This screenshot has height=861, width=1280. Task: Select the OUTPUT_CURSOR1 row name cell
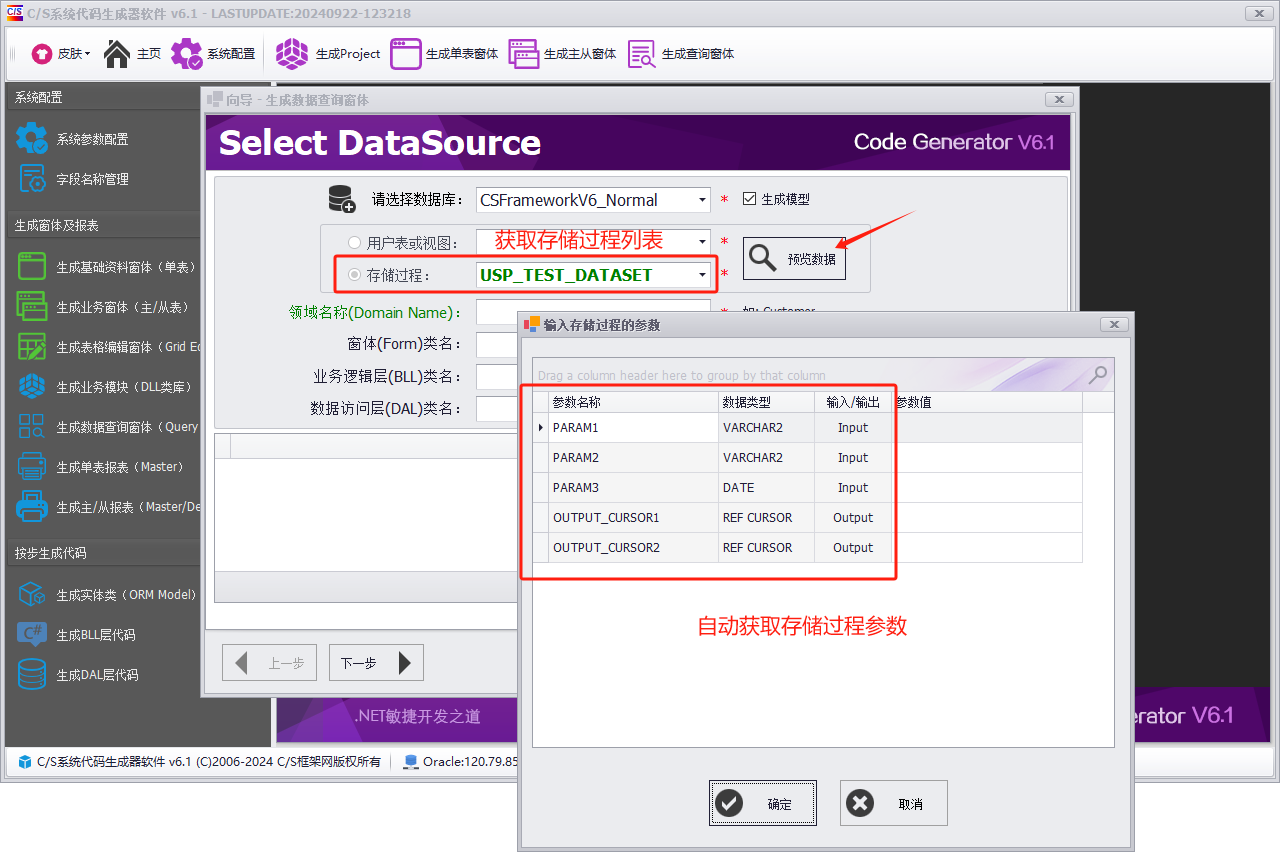633,517
